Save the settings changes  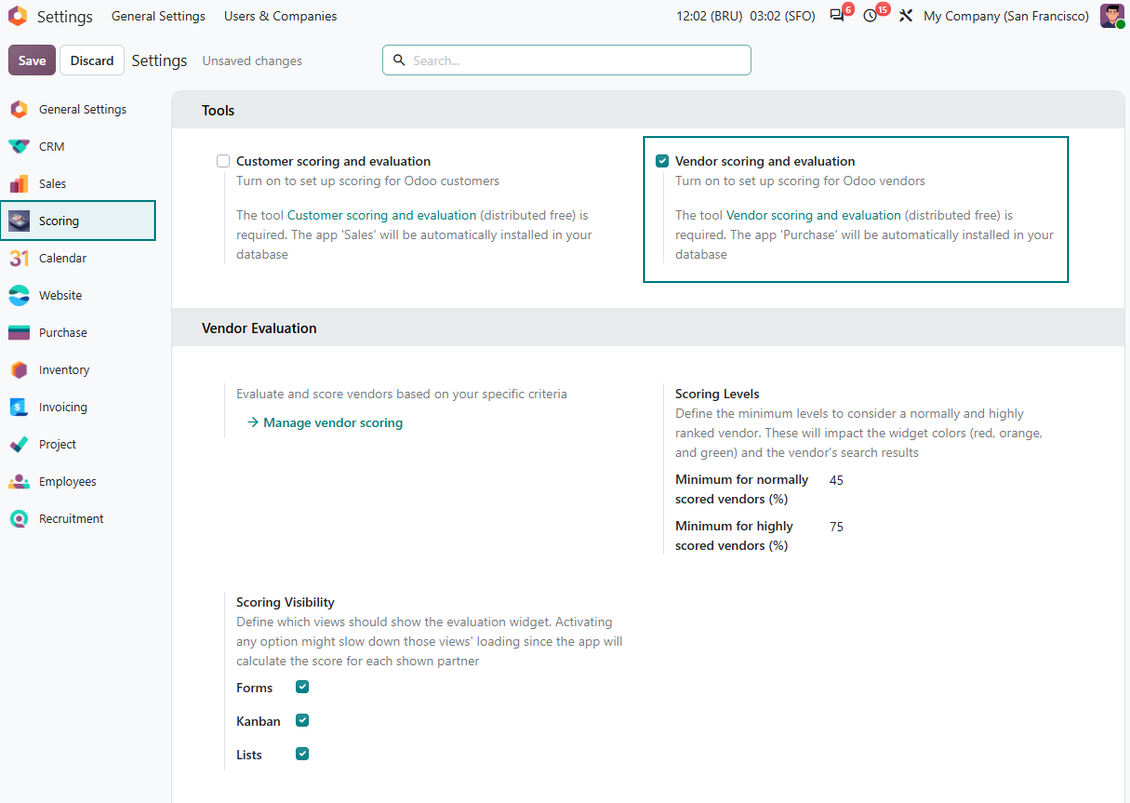point(32,61)
